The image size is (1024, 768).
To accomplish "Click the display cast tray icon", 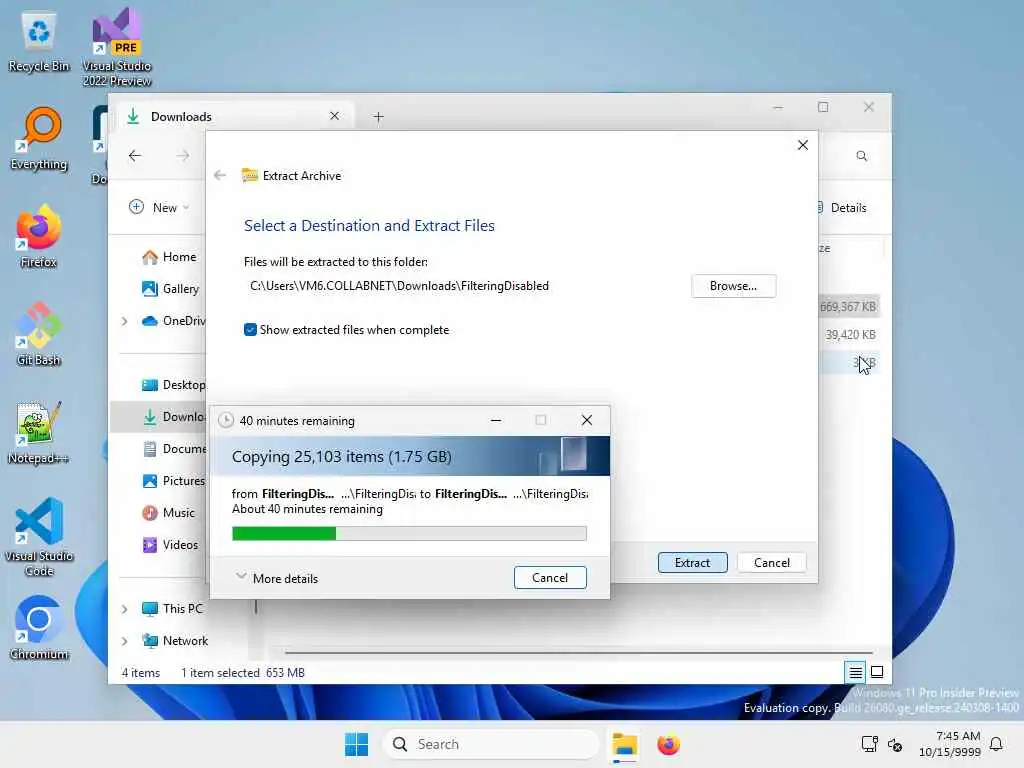I will (x=869, y=744).
